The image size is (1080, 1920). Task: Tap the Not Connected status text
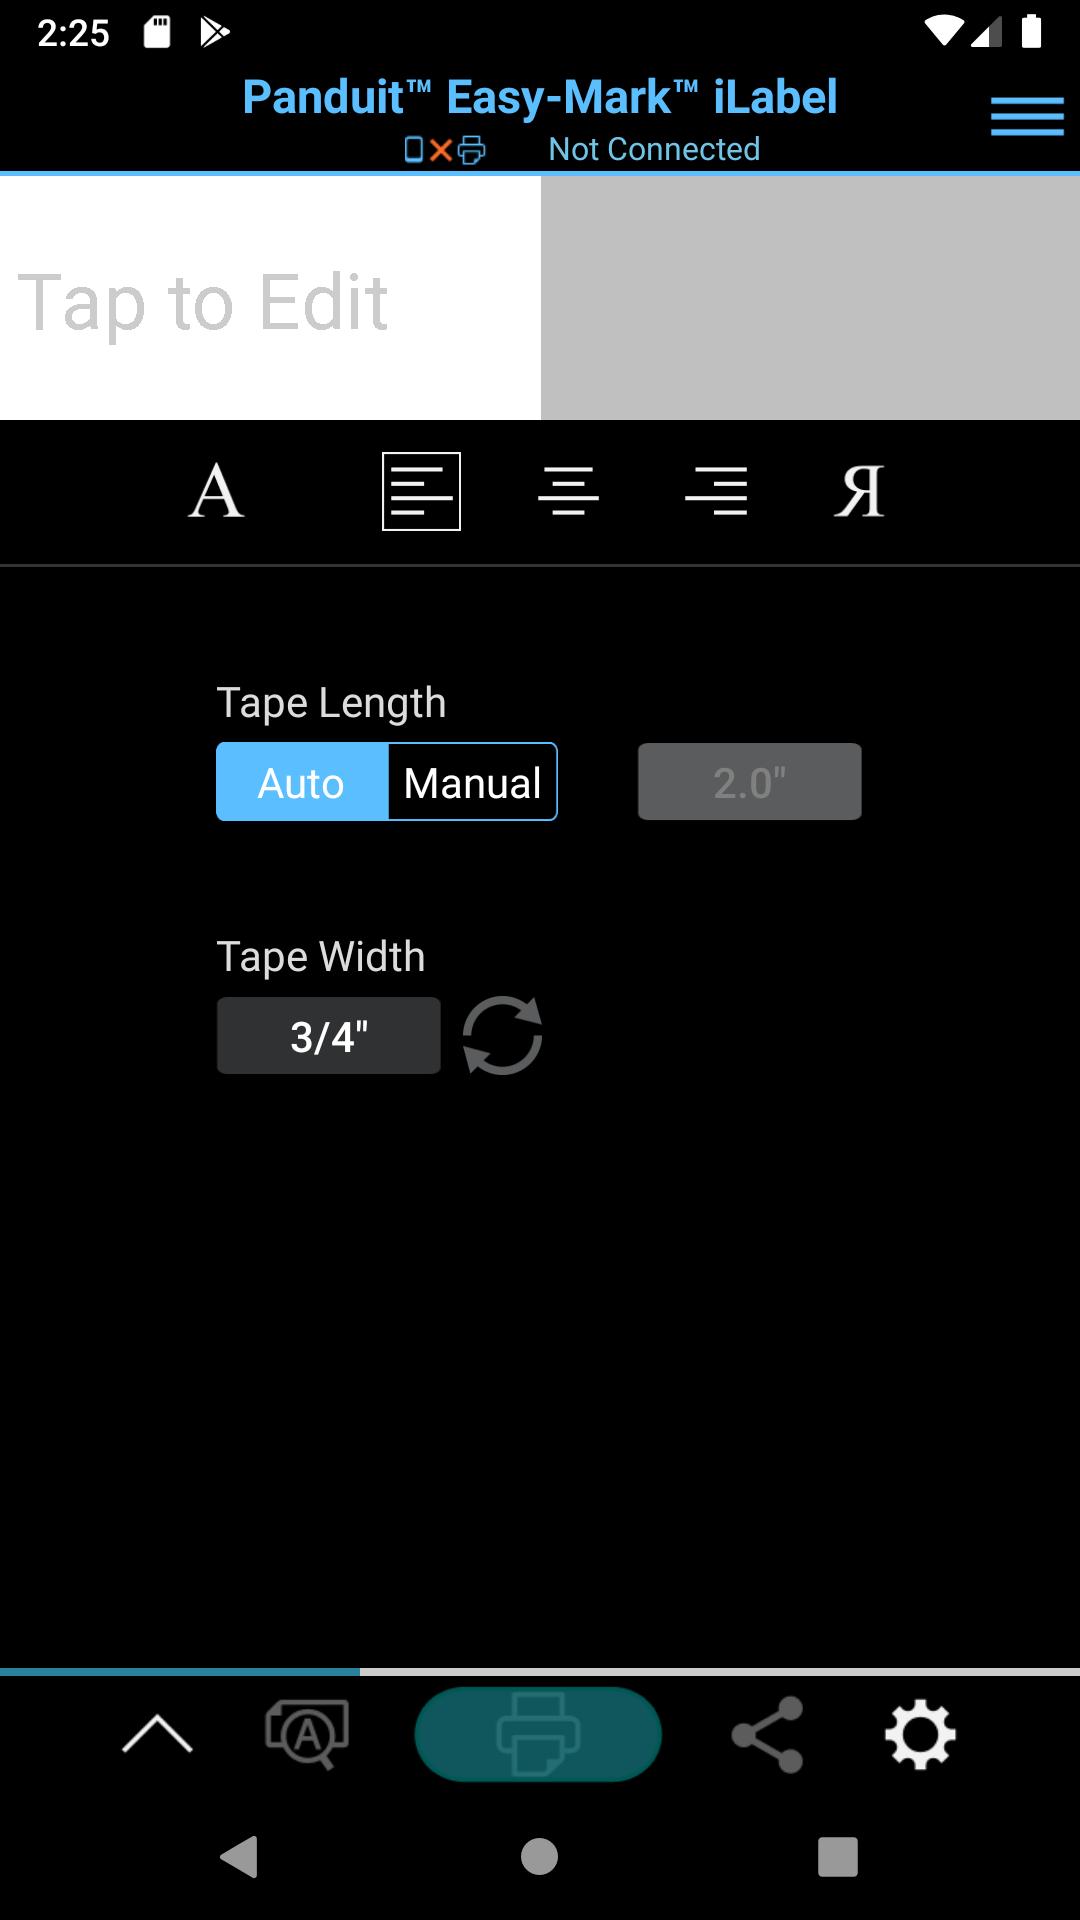(x=654, y=149)
